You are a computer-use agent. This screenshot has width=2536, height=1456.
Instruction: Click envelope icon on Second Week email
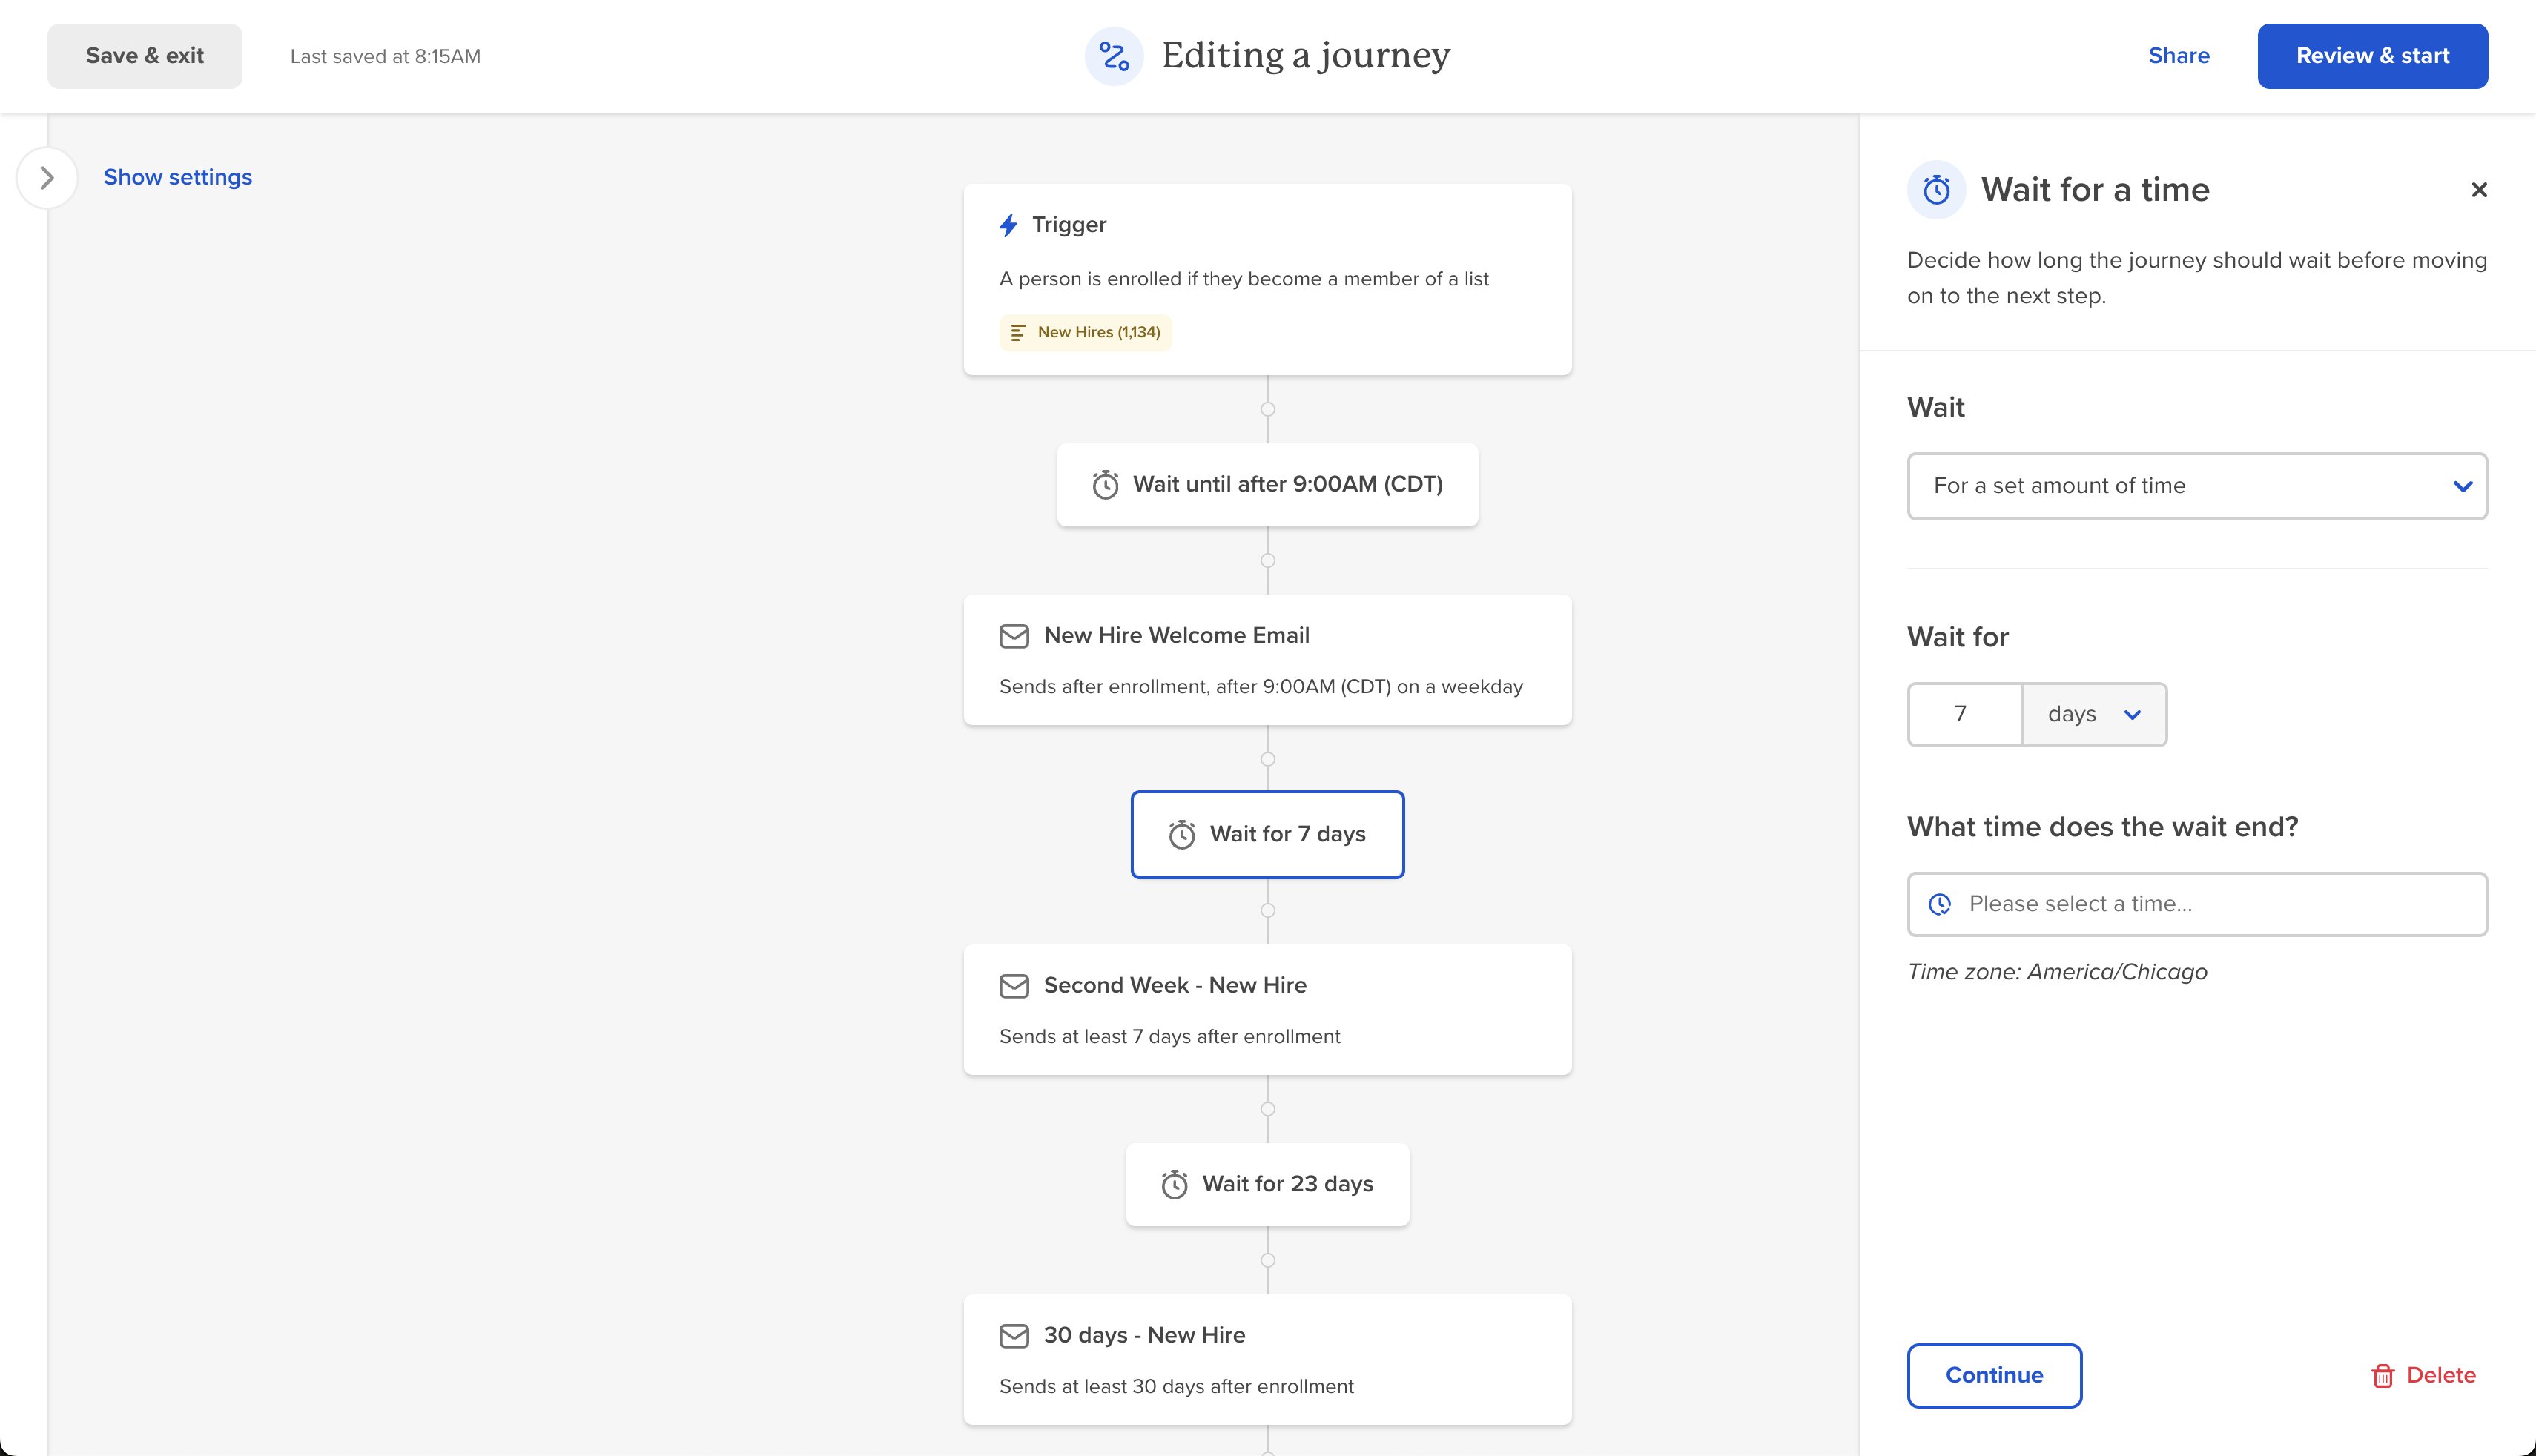(x=1014, y=986)
